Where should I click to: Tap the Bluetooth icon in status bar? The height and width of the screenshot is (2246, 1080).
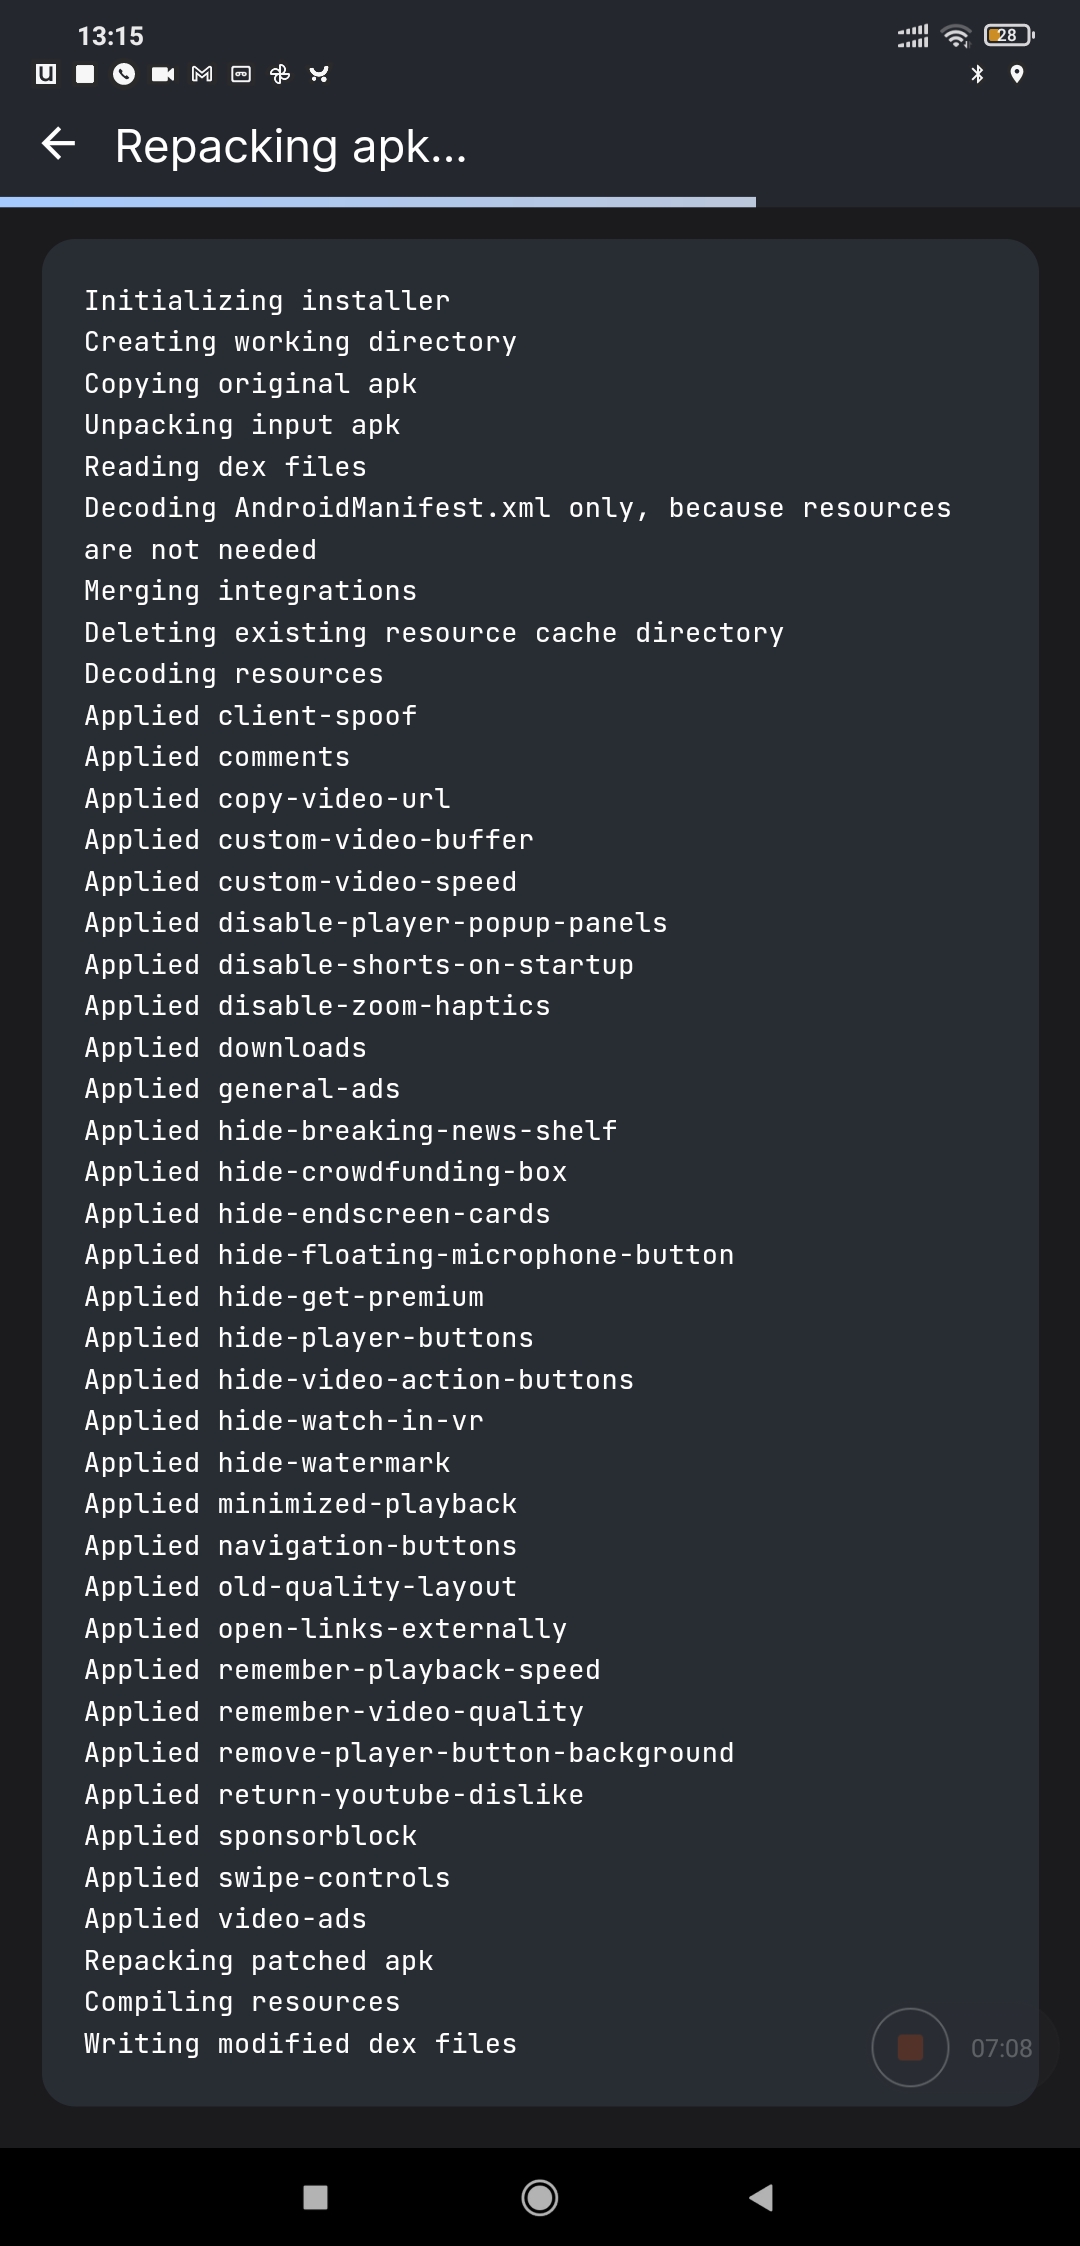[977, 72]
